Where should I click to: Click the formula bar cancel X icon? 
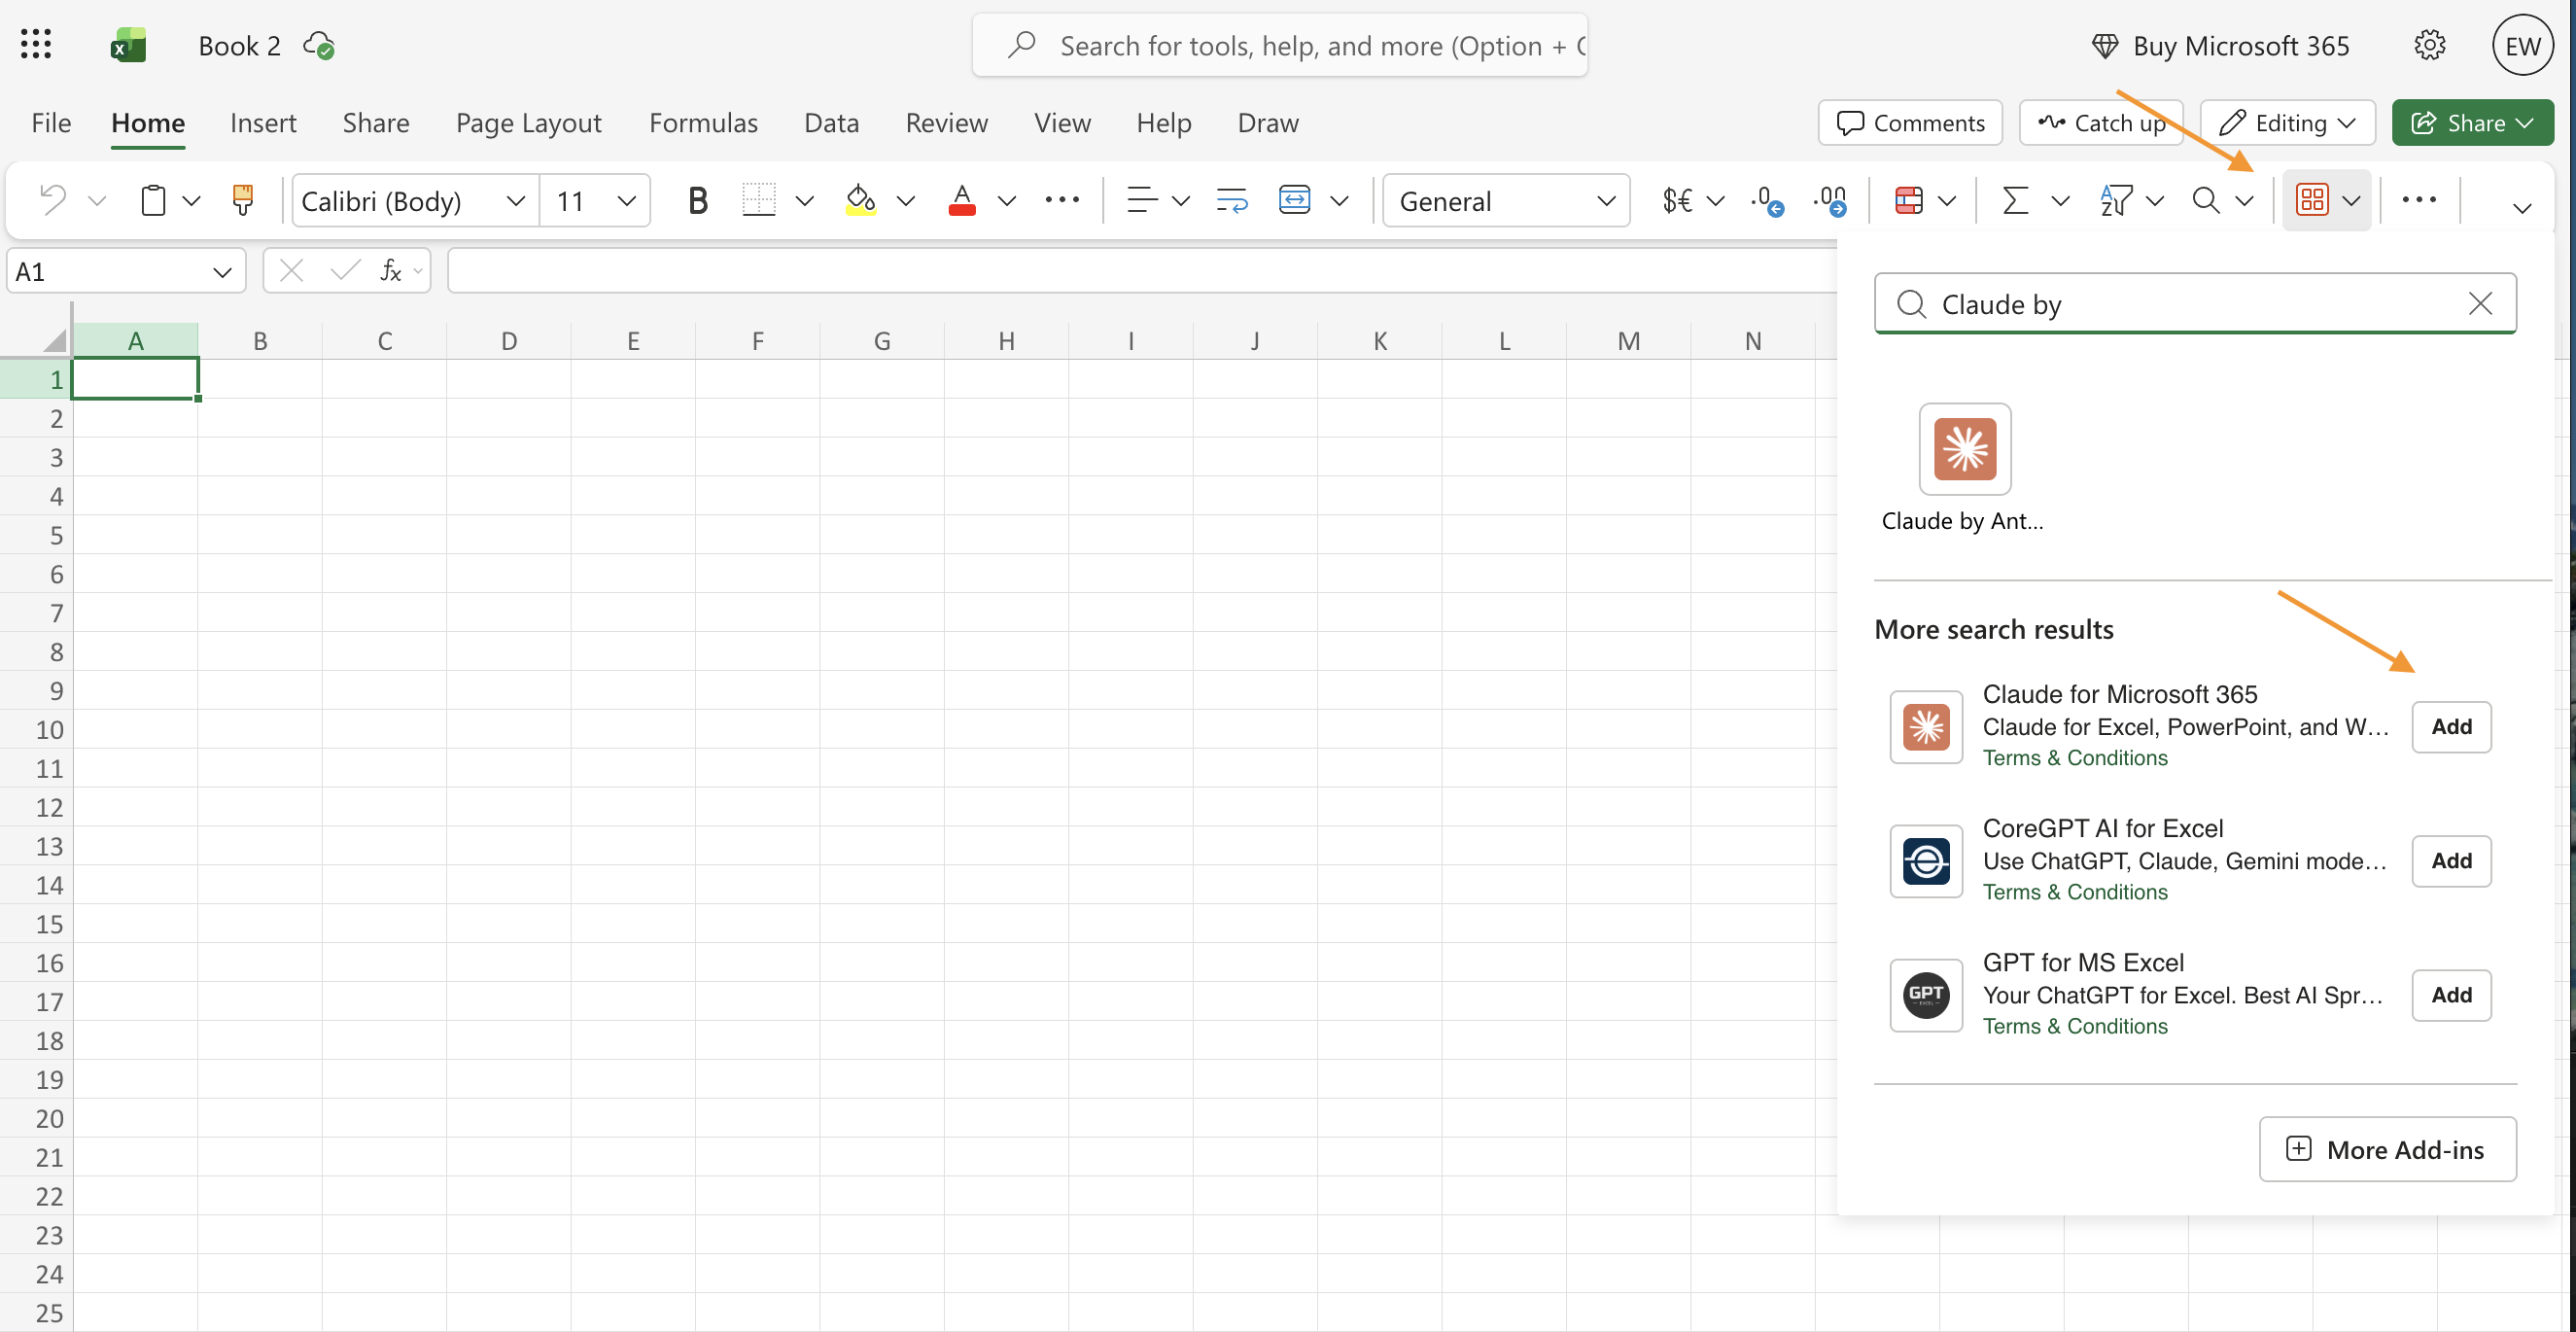291,270
